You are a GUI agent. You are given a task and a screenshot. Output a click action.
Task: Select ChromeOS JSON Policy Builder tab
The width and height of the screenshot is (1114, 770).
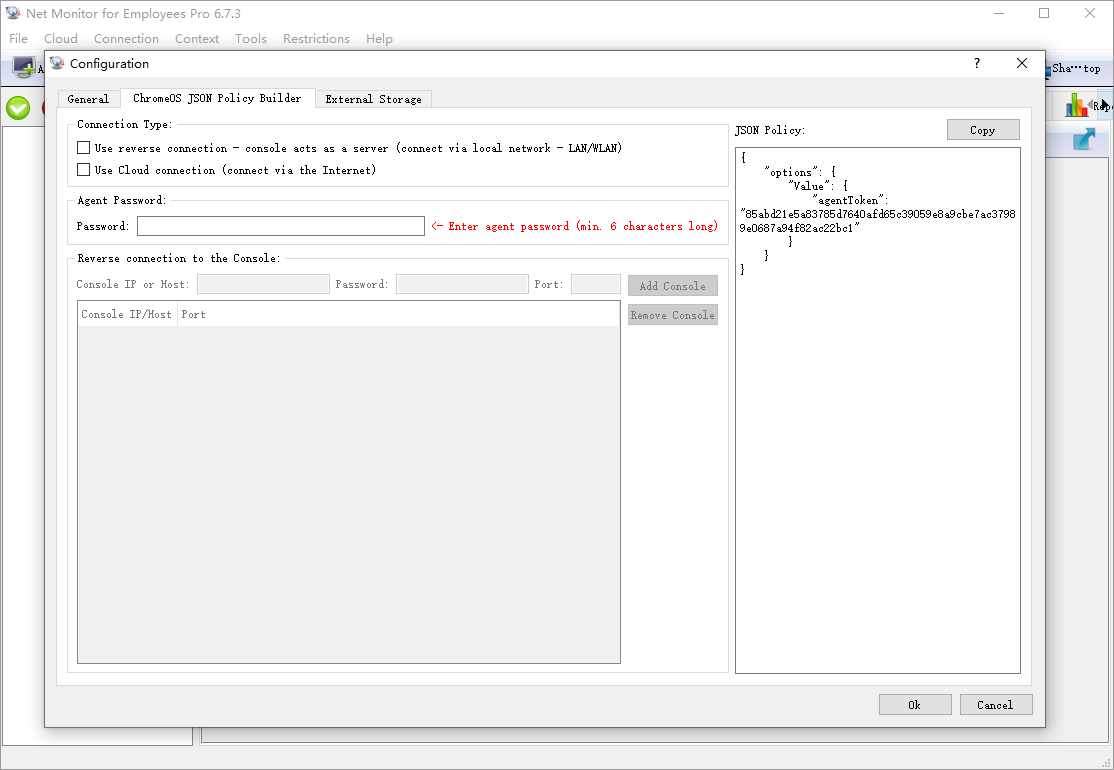pos(217,98)
